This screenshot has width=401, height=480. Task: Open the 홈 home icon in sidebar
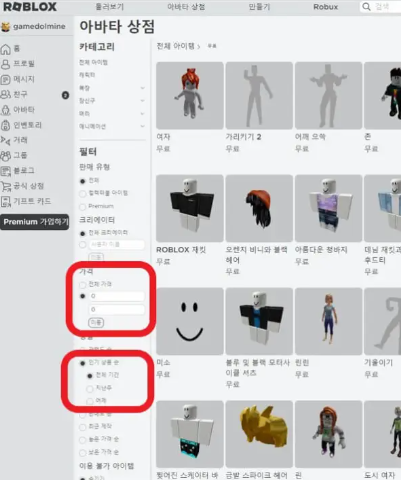point(6,49)
